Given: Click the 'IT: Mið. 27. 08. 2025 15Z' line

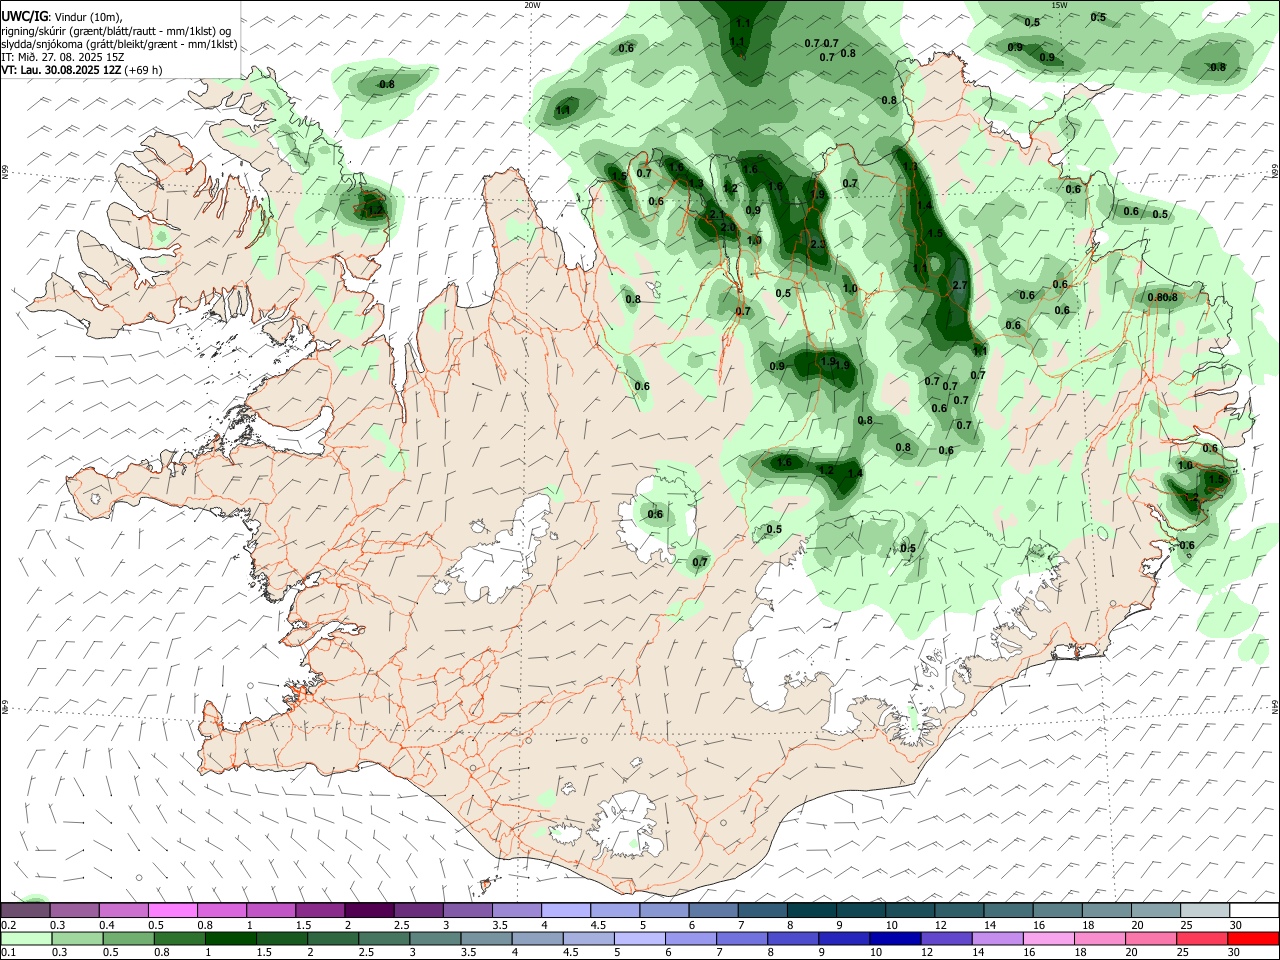Looking at the screenshot, I should pos(63,57).
